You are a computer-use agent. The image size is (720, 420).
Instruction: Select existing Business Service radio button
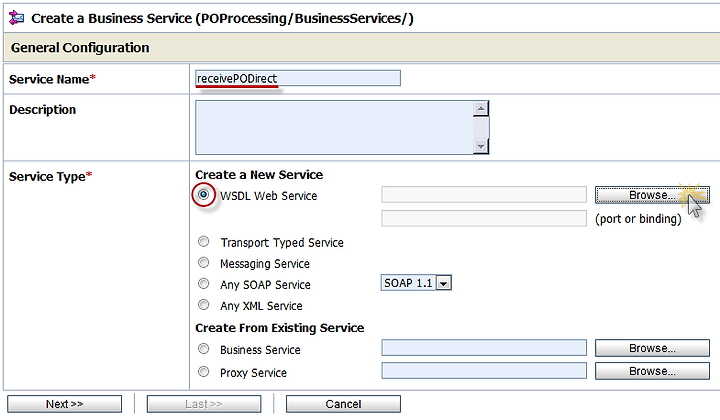coord(203,349)
